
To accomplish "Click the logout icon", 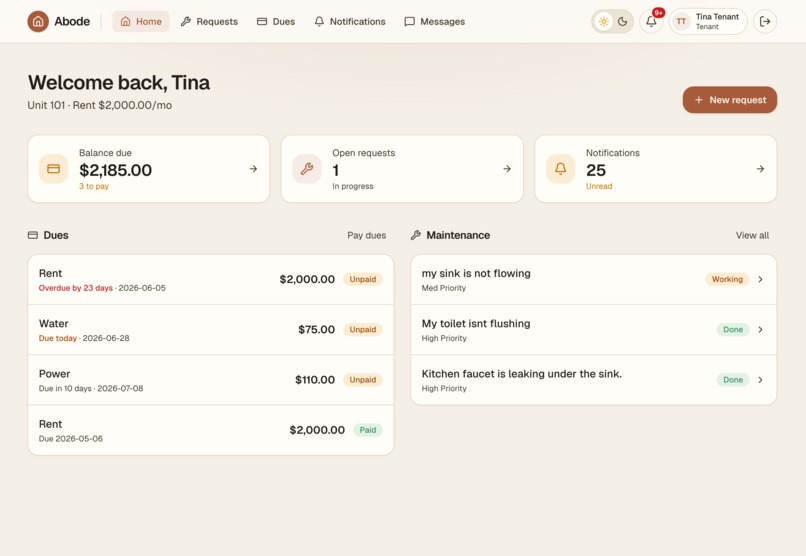I will [x=765, y=22].
